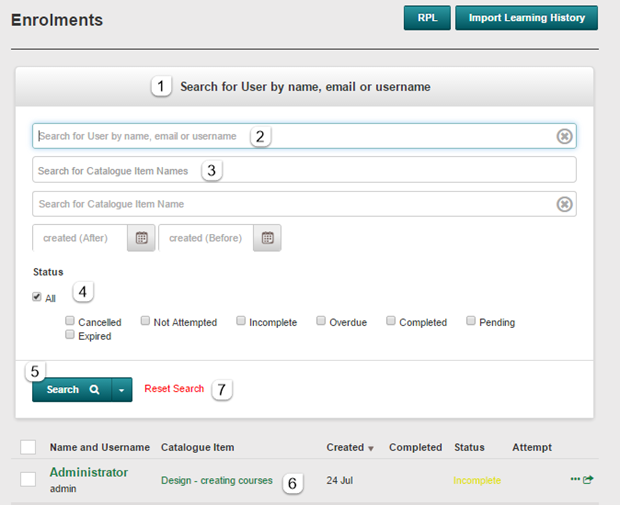The width and height of the screenshot is (620, 505).
Task: Clear the user search field with X icon
Action: click(x=564, y=136)
